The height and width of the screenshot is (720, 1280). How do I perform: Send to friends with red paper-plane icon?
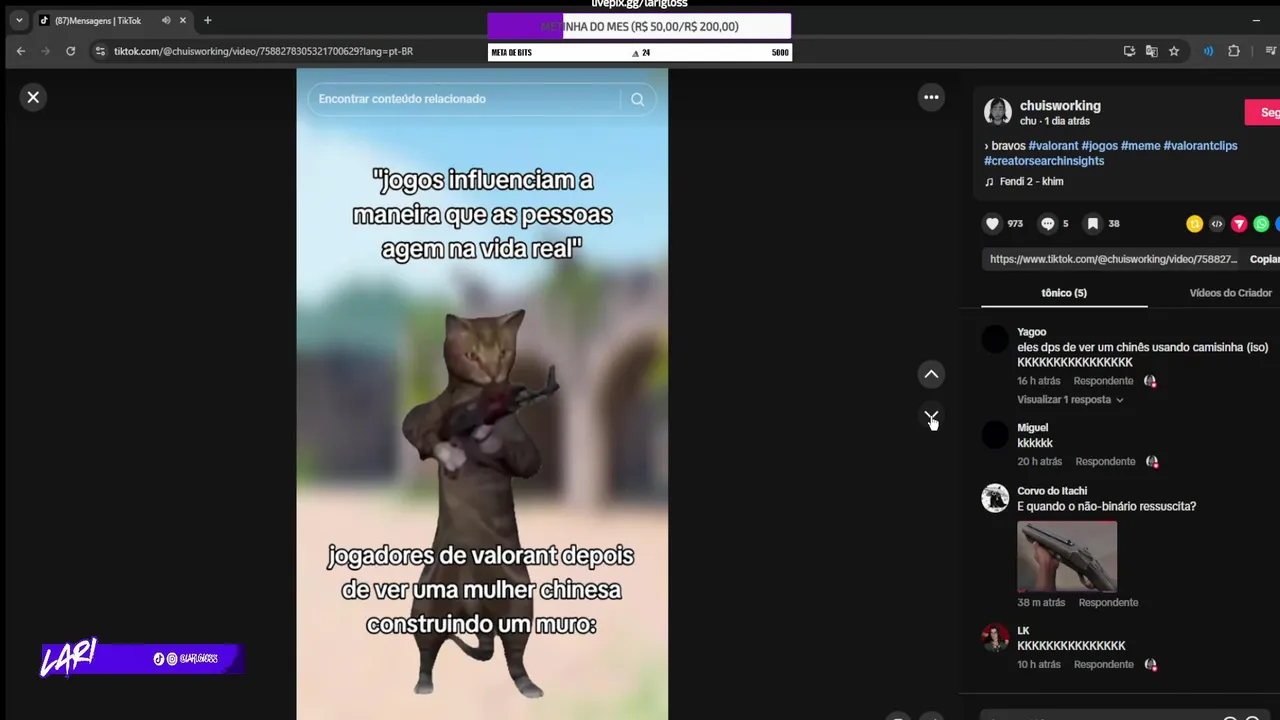pyautogui.click(x=1239, y=224)
